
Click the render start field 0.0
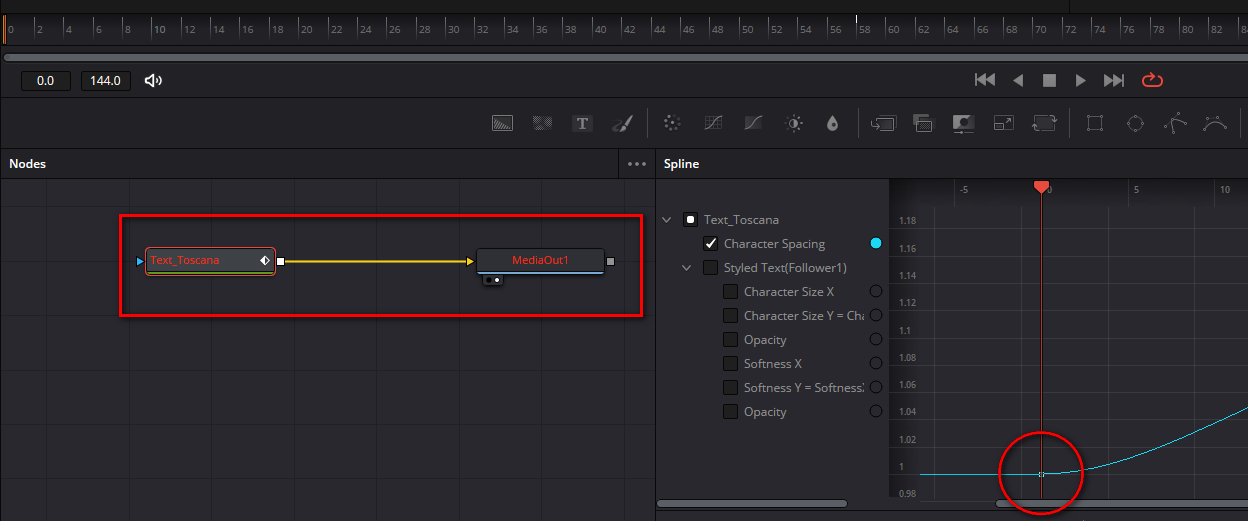click(x=46, y=81)
